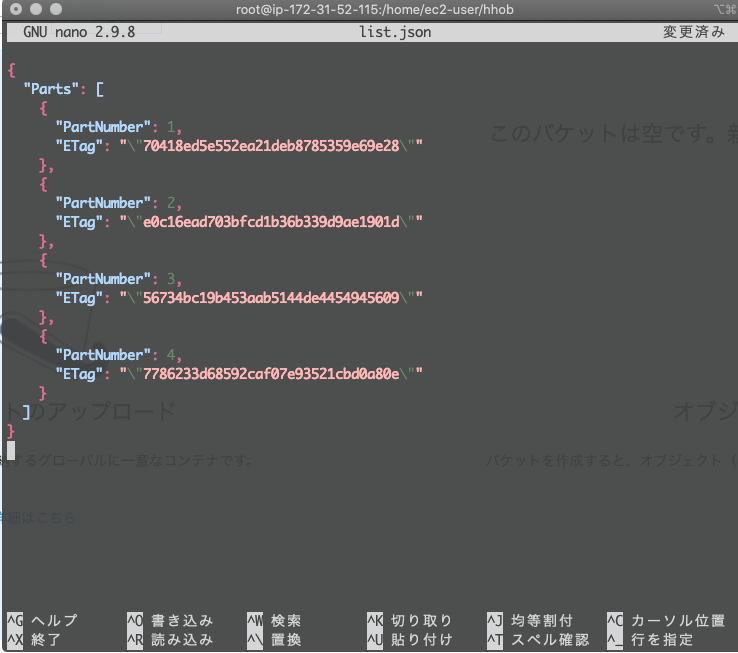Click the ^W 検索 shortcut

pyautogui.click(x=274, y=621)
